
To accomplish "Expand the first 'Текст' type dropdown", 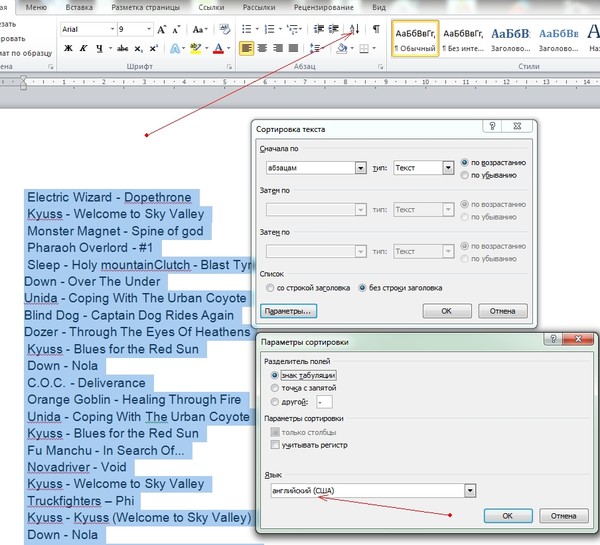I will pyautogui.click(x=448, y=168).
